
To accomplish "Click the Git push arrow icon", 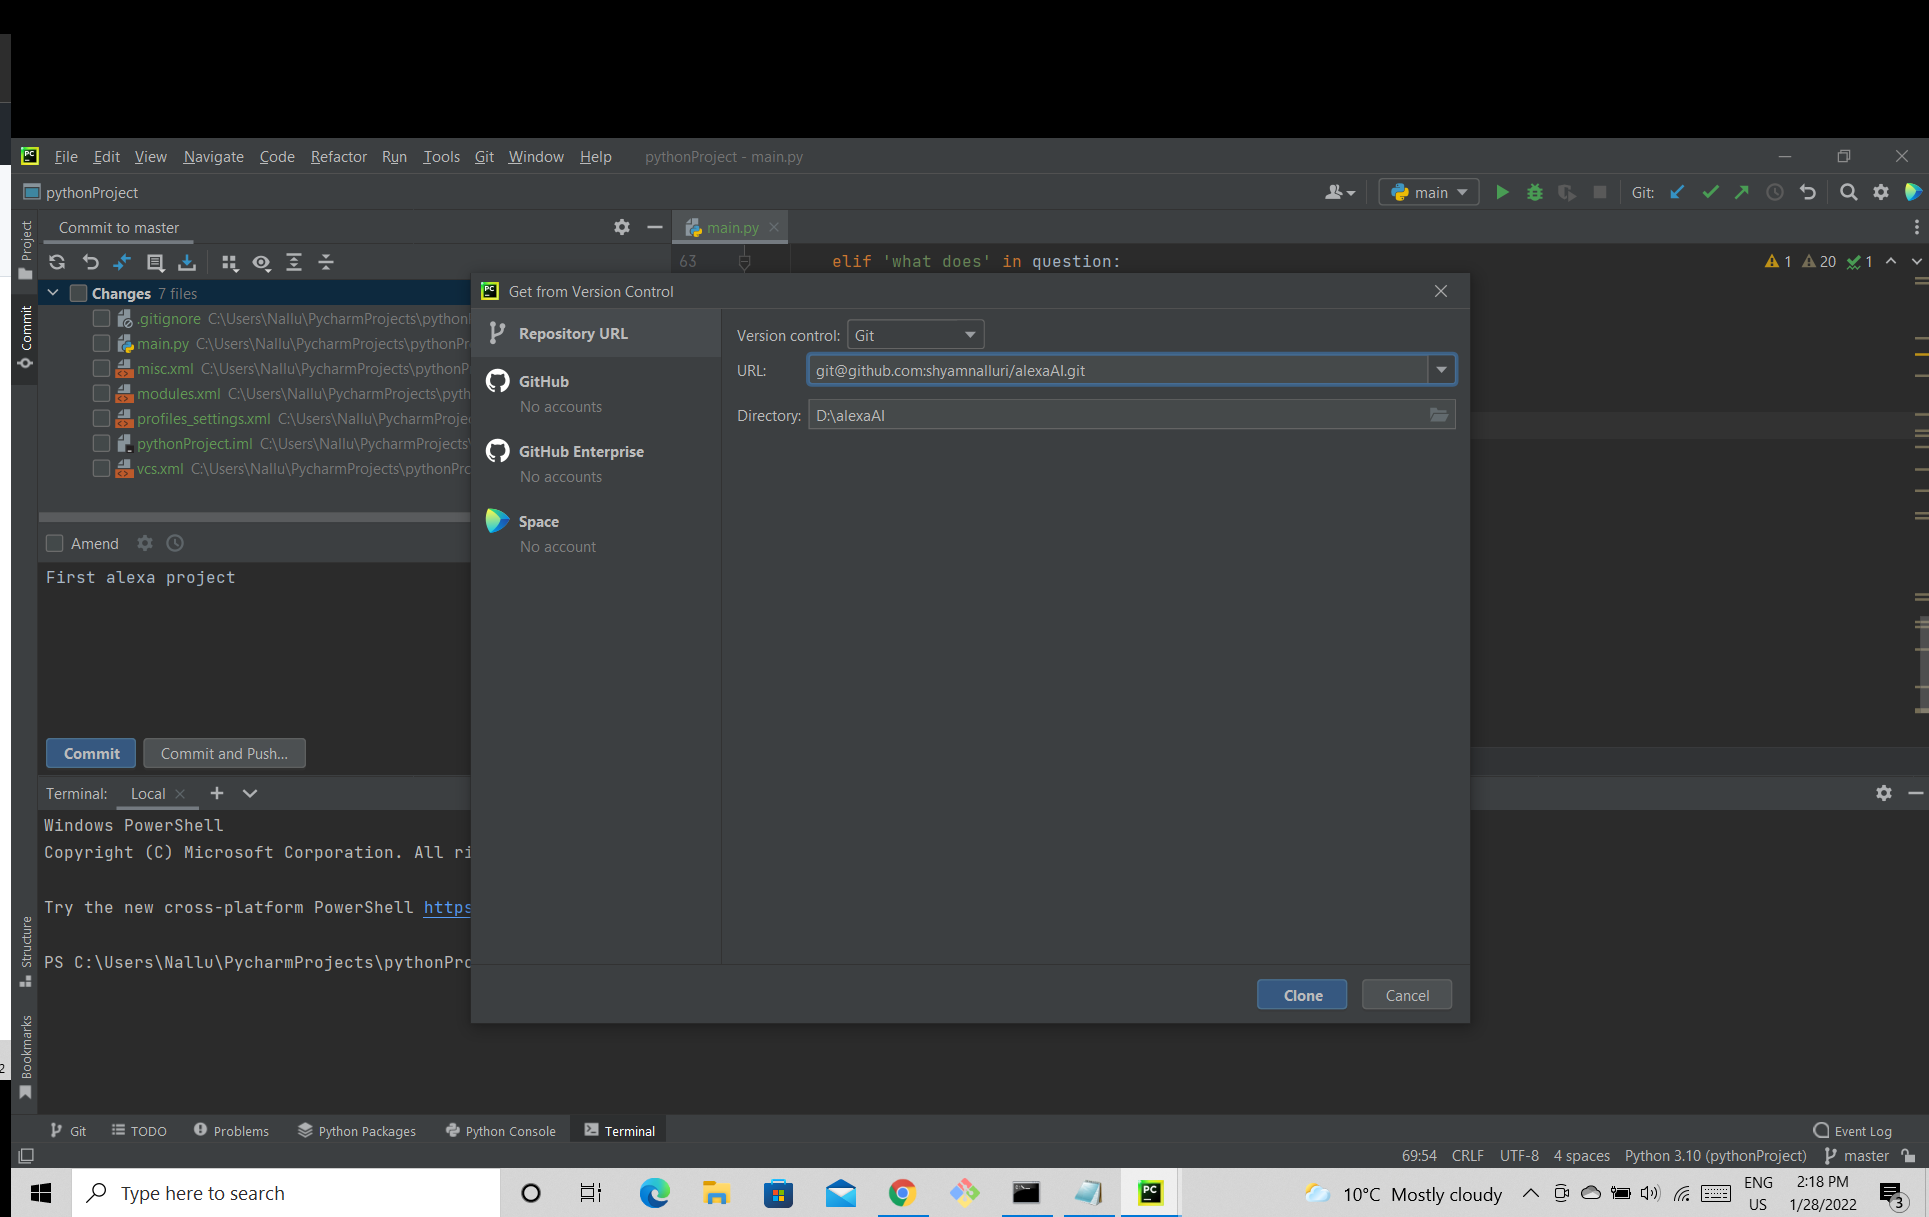I will click(1742, 192).
